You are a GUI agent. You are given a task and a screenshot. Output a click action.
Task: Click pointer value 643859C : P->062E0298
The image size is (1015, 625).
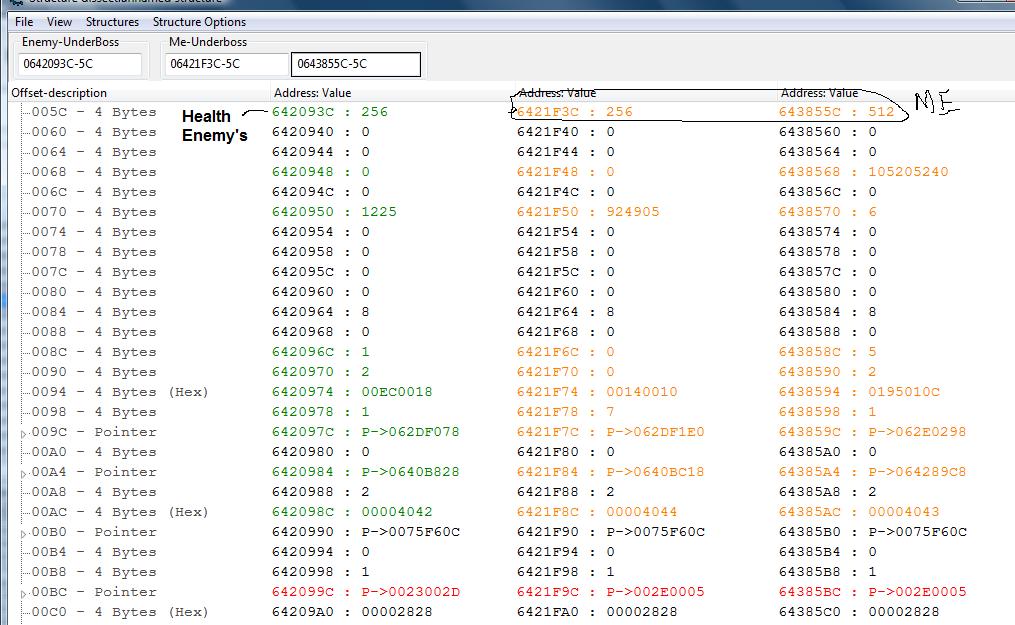pyautogui.click(x=872, y=432)
